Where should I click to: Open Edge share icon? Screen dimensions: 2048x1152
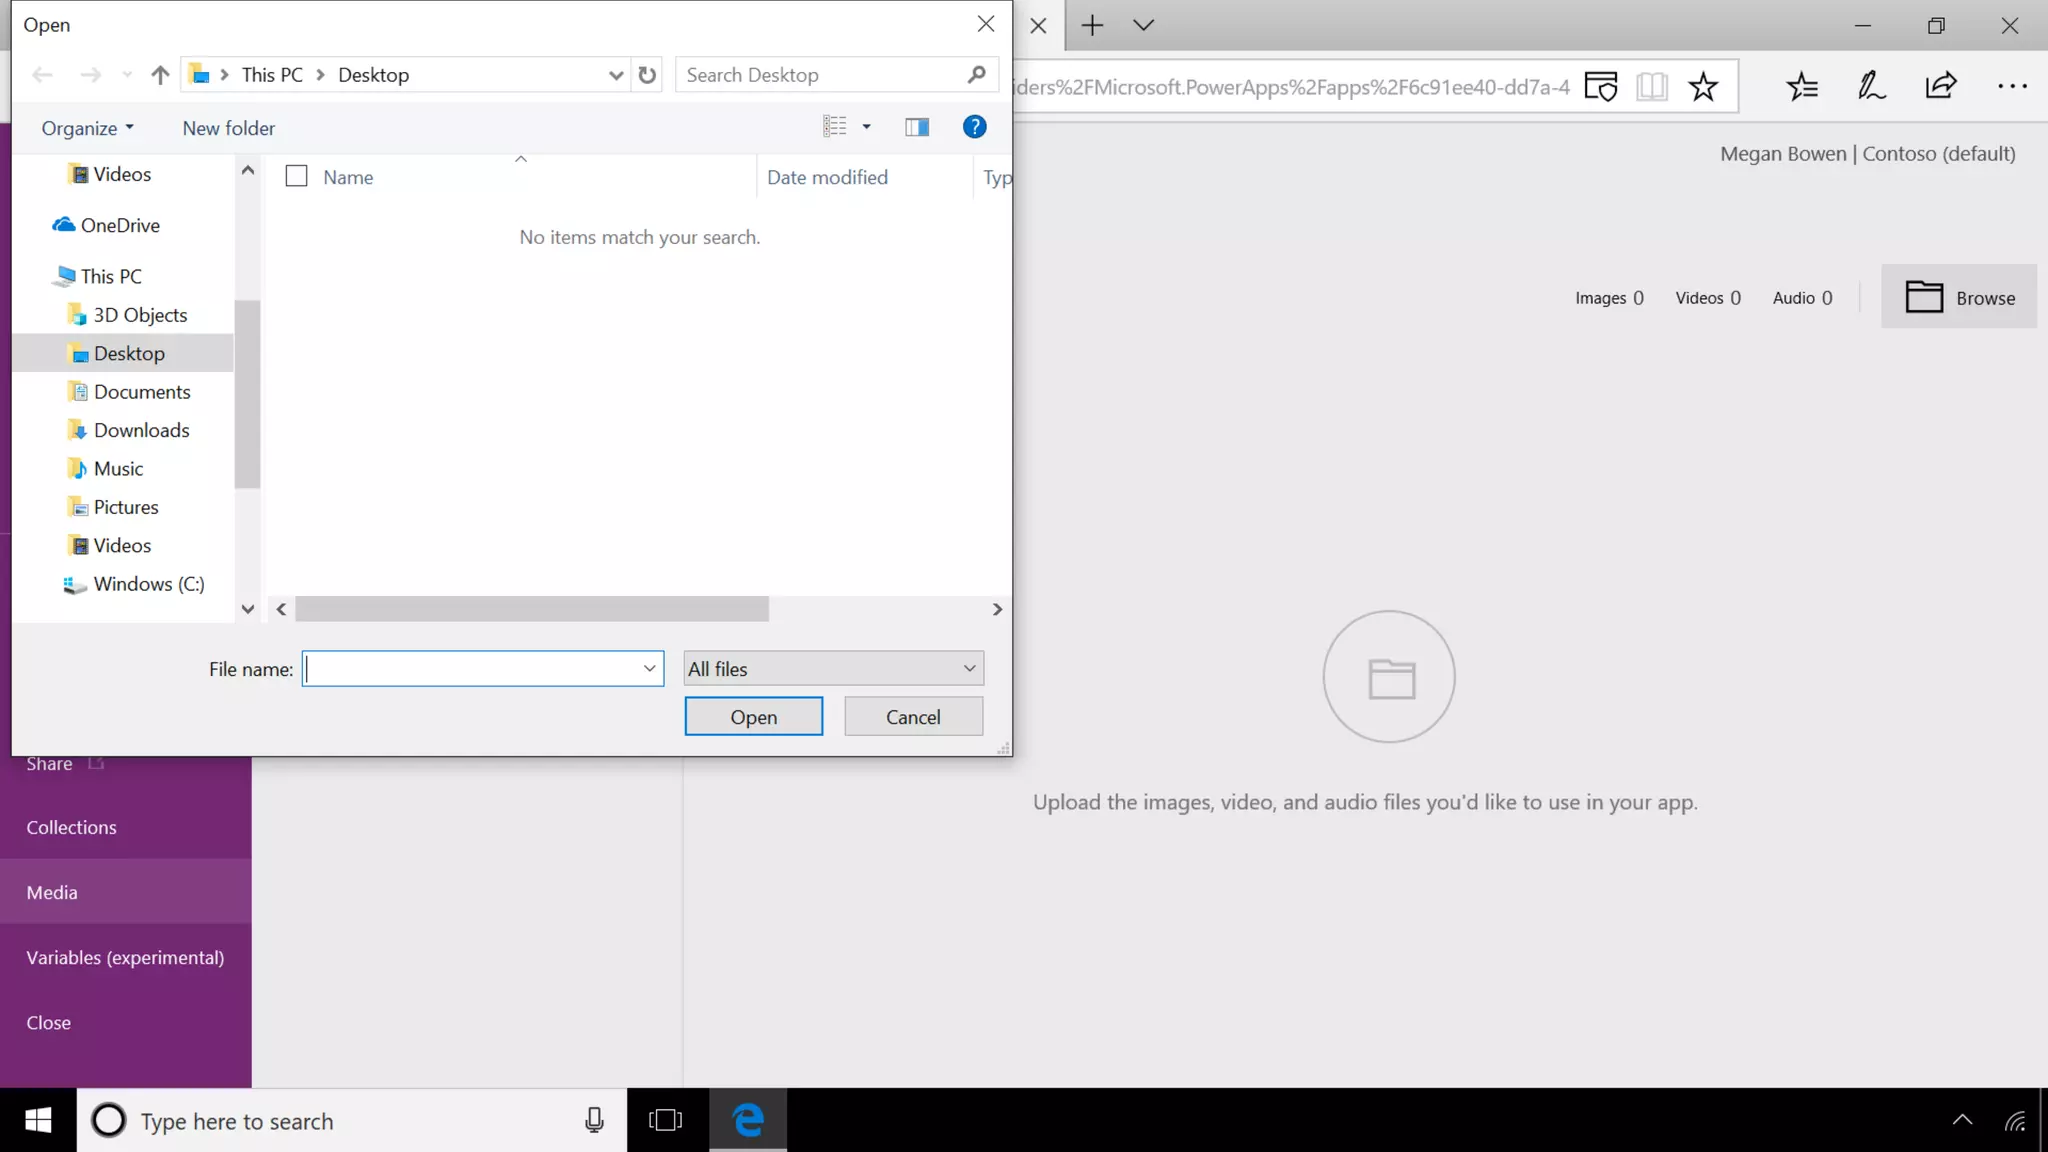click(x=1940, y=87)
